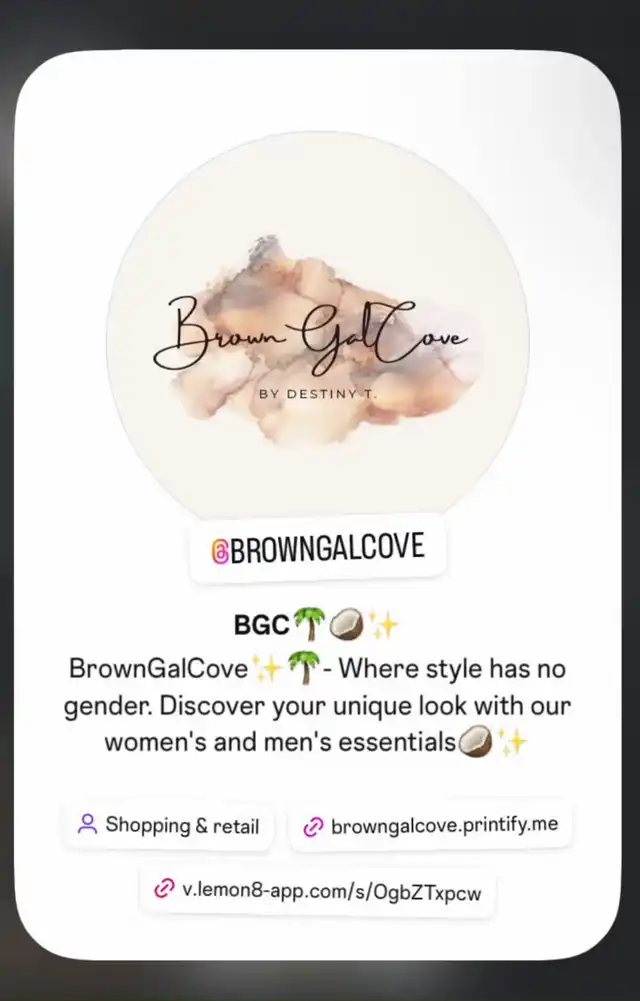This screenshot has width=640, height=1001.
Task: Tap the sparkles emoji after the BGC heading
Action: (x=383, y=624)
